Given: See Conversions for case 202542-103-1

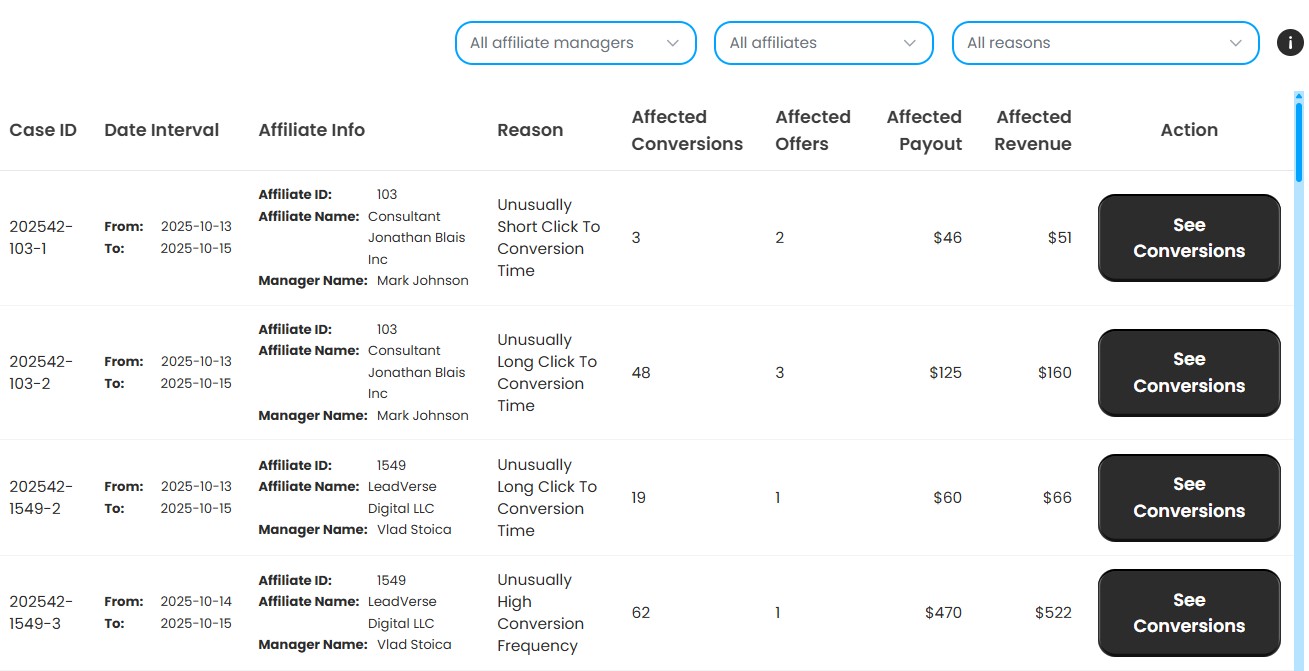Looking at the screenshot, I should point(1188,237).
